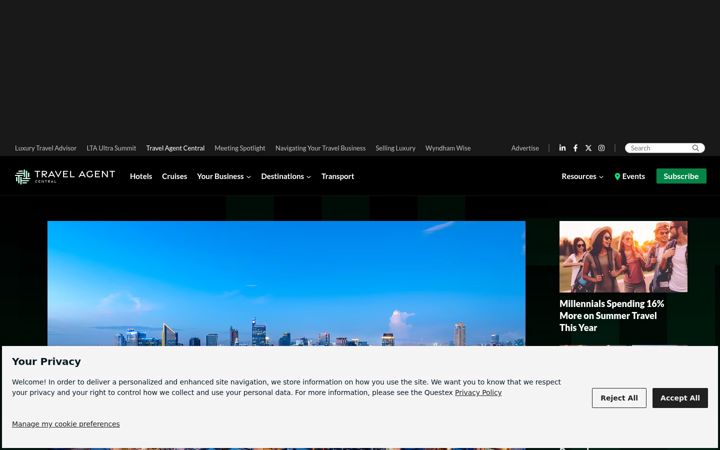The height and width of the screenshot is (450, 720).
Task: Click Accept All cookies button
Action: point(680,398)
